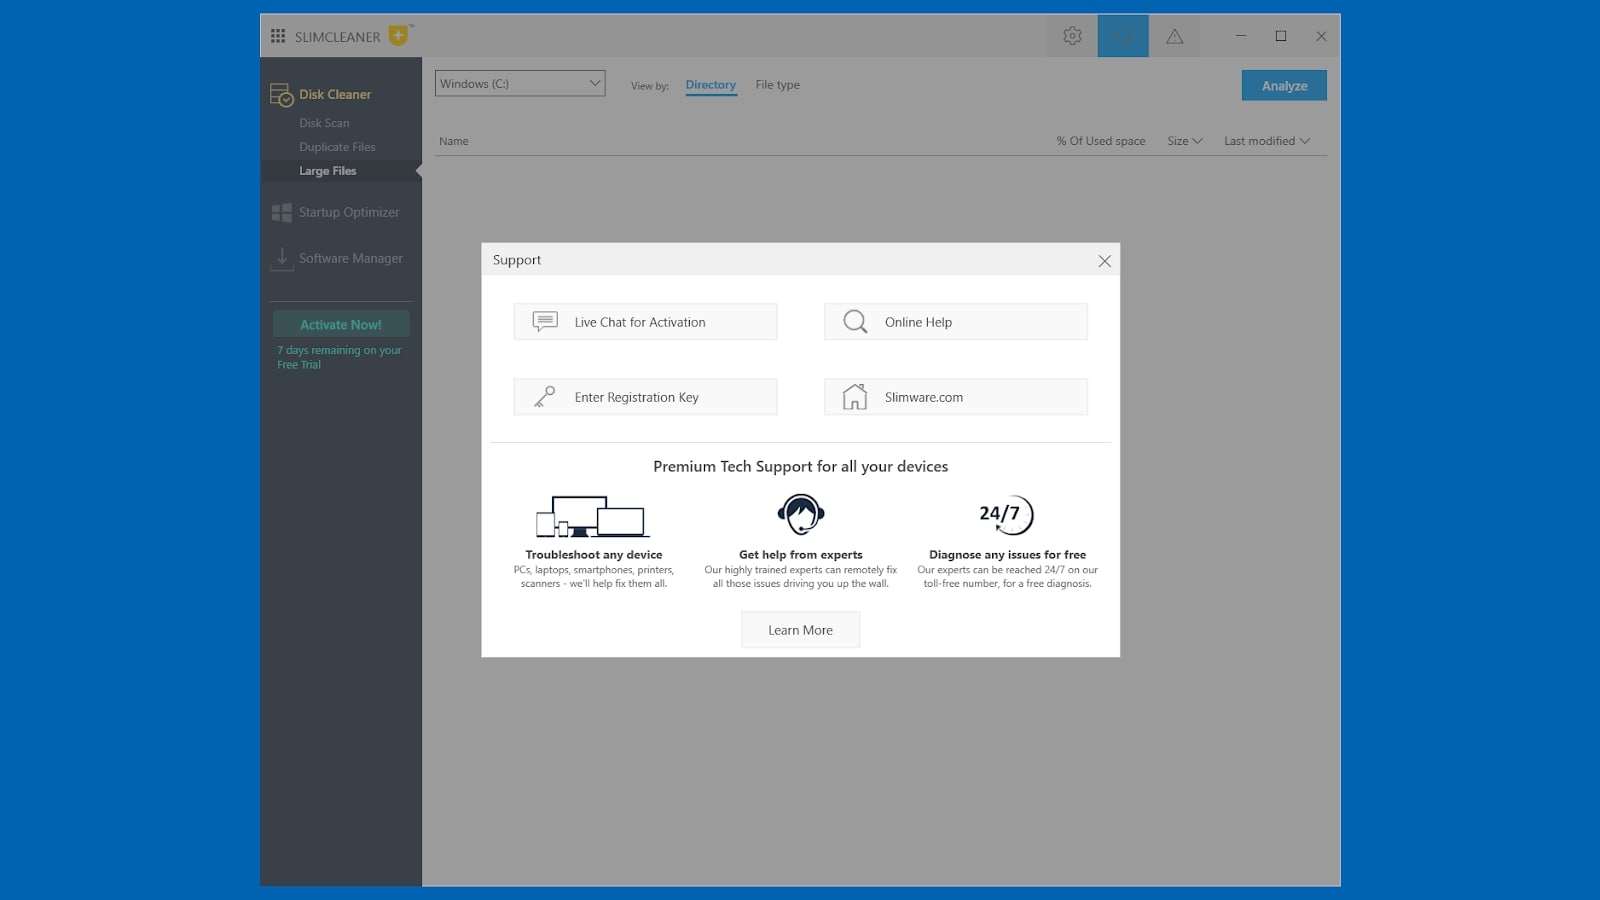Click 'Premium Tech Support for all your devices' title
The width and height of the screenshot is (1600, 900).
pyautogui.click(x=801, y=466)
